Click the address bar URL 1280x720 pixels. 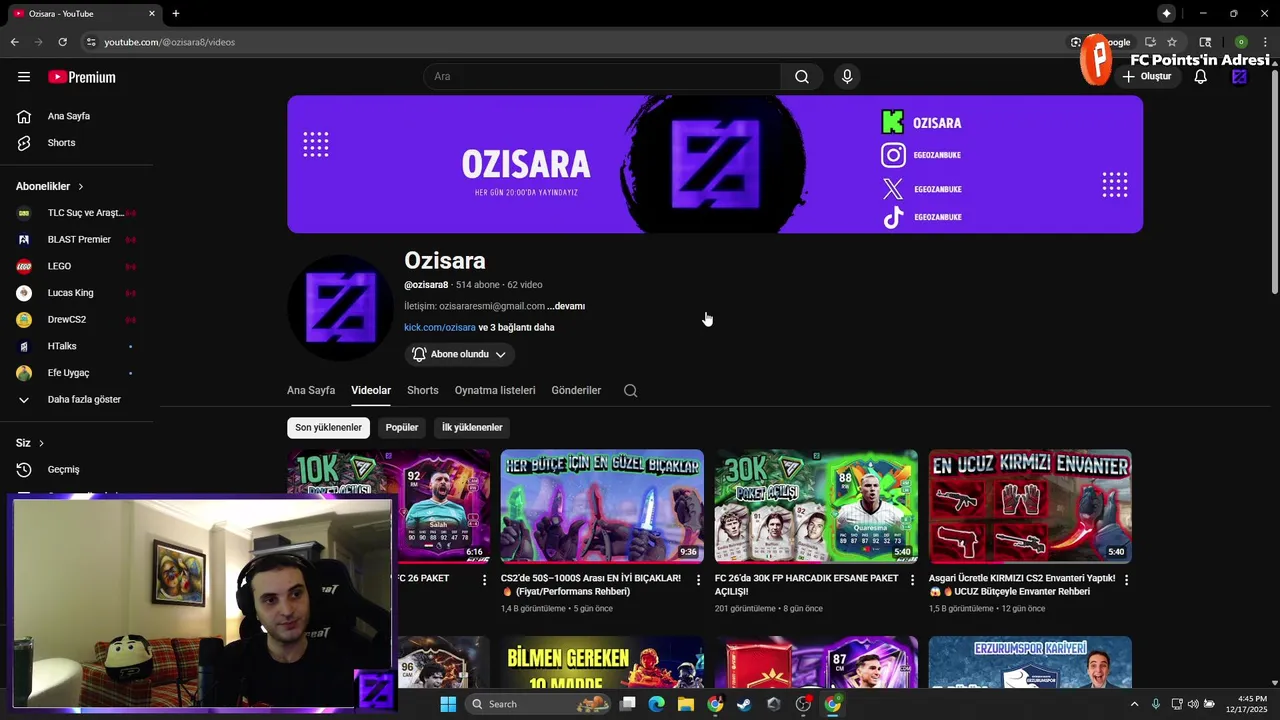170,42
